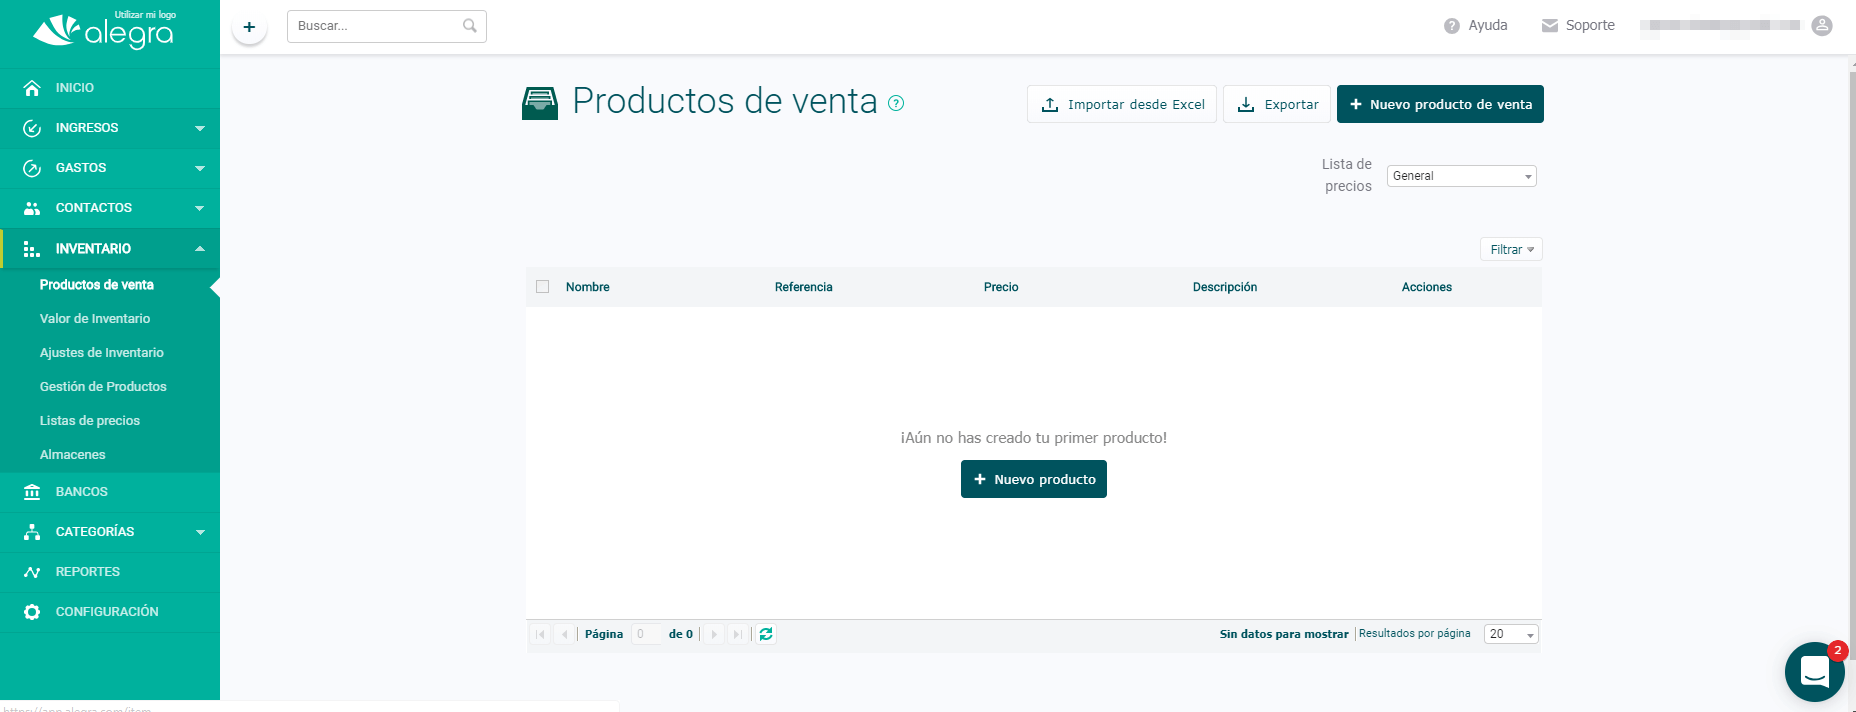Open the chat bubble widget
Screen dimensions: 1856x712
pos(1814,672)
